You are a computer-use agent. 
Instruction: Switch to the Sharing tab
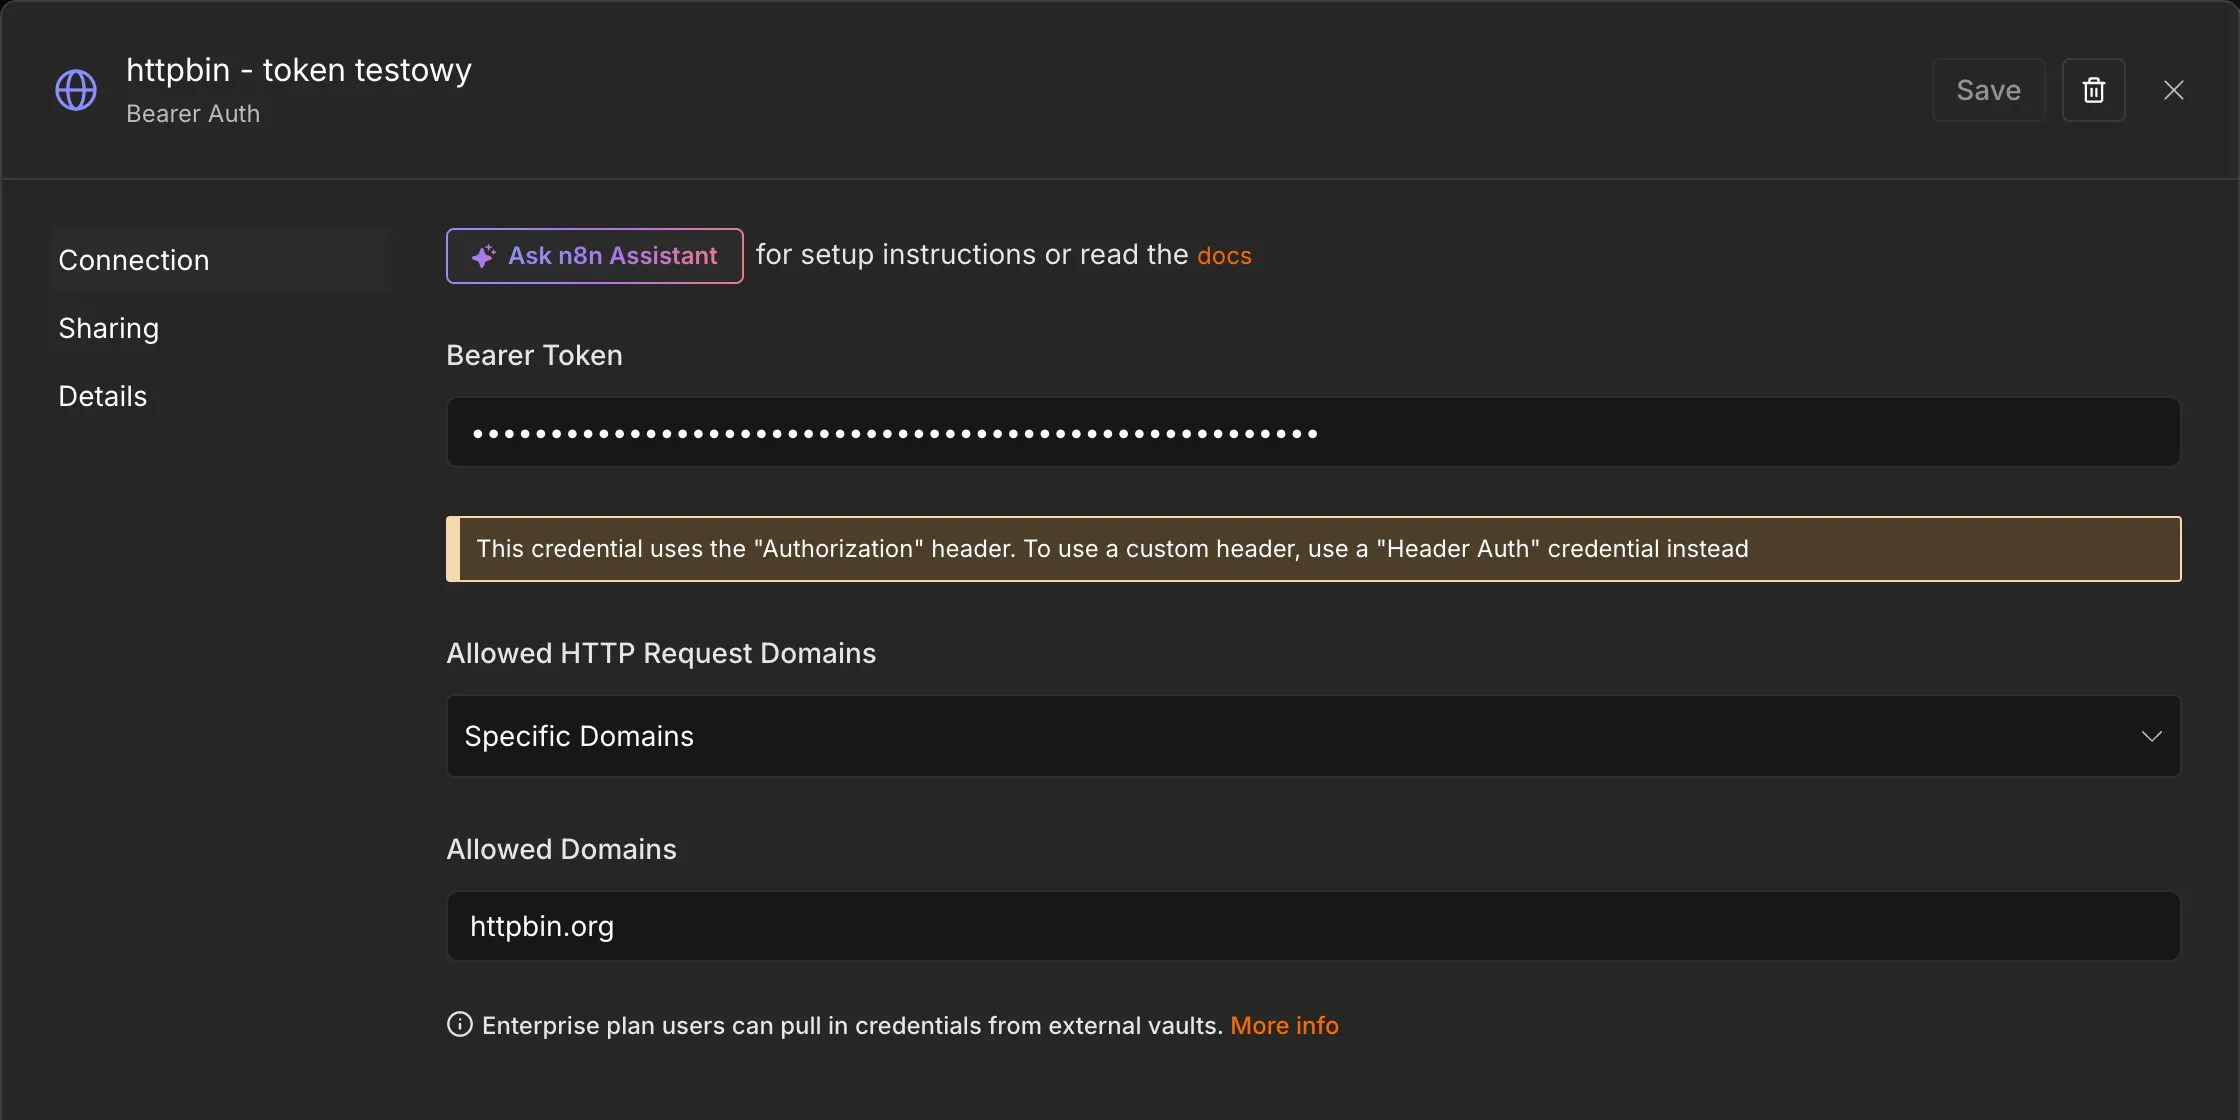[219, 328]
